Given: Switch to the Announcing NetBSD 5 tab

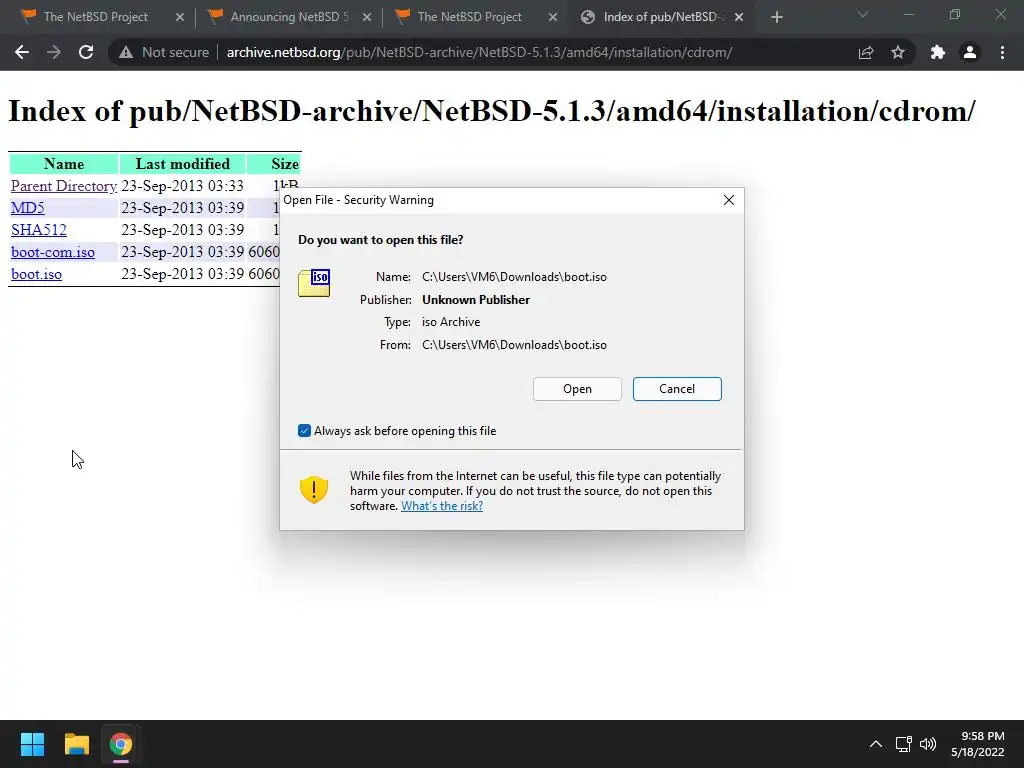Looking at the screenshot, I should point(287,17).
